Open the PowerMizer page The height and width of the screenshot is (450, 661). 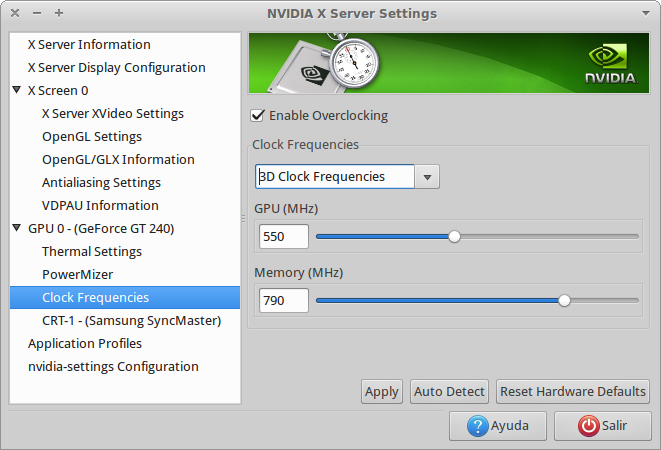coord(78,275)
